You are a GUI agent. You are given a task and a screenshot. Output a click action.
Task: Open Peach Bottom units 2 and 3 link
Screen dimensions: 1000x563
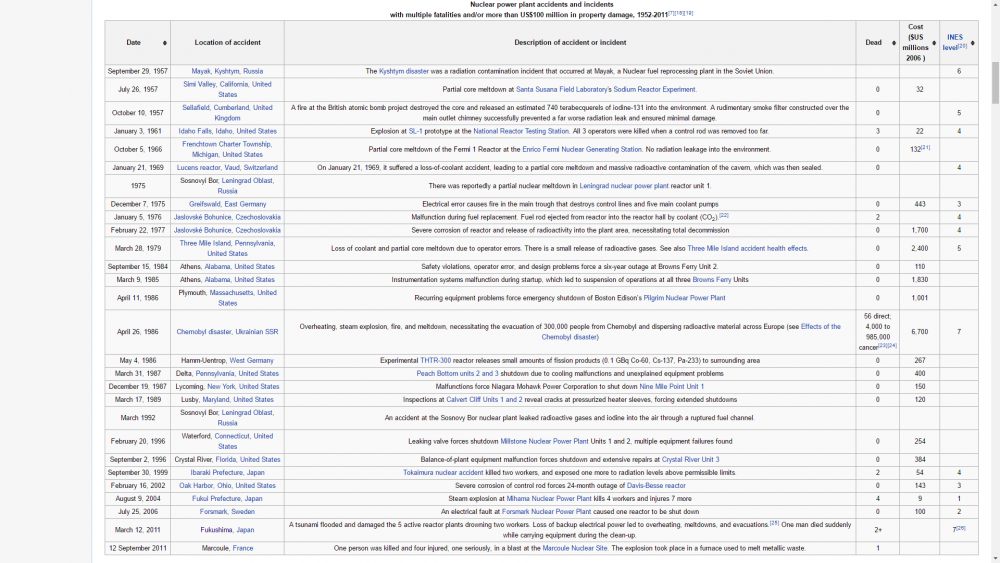tap(457, 374)
